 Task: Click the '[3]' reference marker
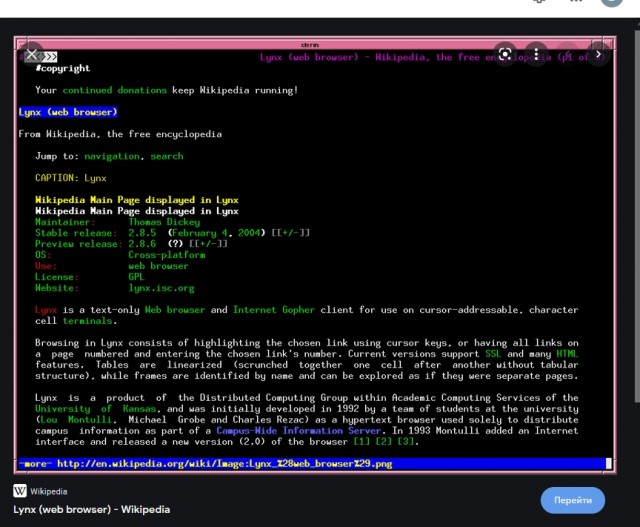[405, 442]
